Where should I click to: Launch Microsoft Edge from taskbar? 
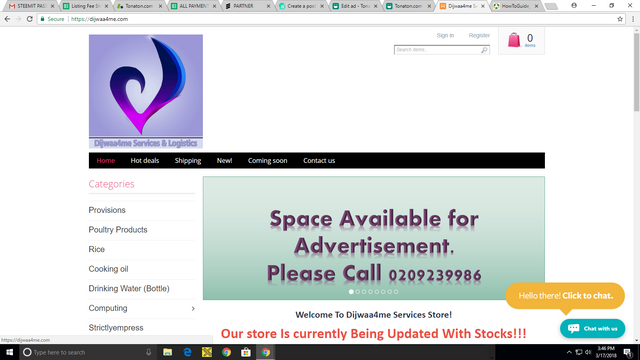coord(187,352)
